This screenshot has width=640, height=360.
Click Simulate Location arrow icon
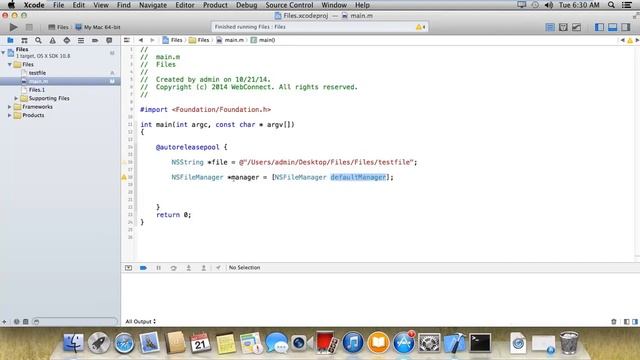[x=218, y=268]
